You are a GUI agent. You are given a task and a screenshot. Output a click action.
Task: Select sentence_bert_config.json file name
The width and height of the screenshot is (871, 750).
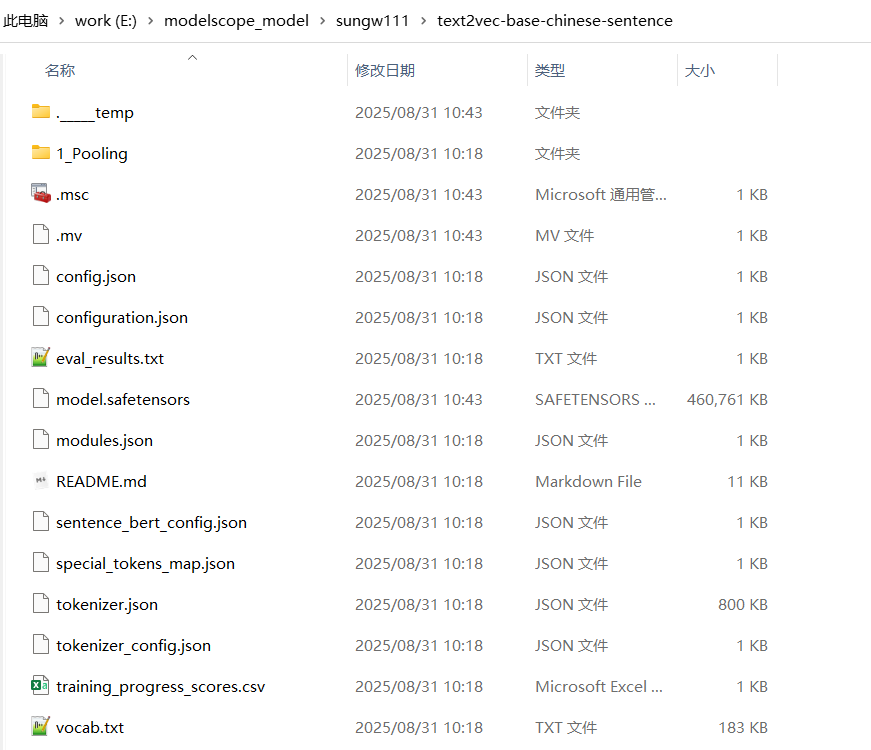point(151,523)
